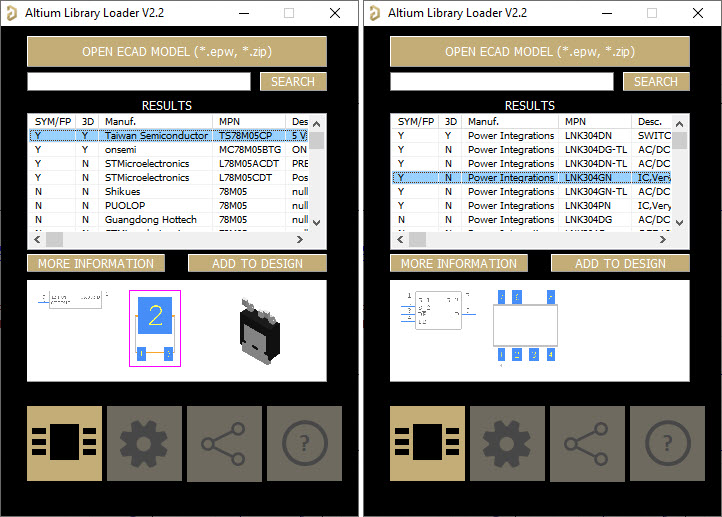Close the right Altium Library Loader window
722x517 pixels.
click(x=698, y=13)
